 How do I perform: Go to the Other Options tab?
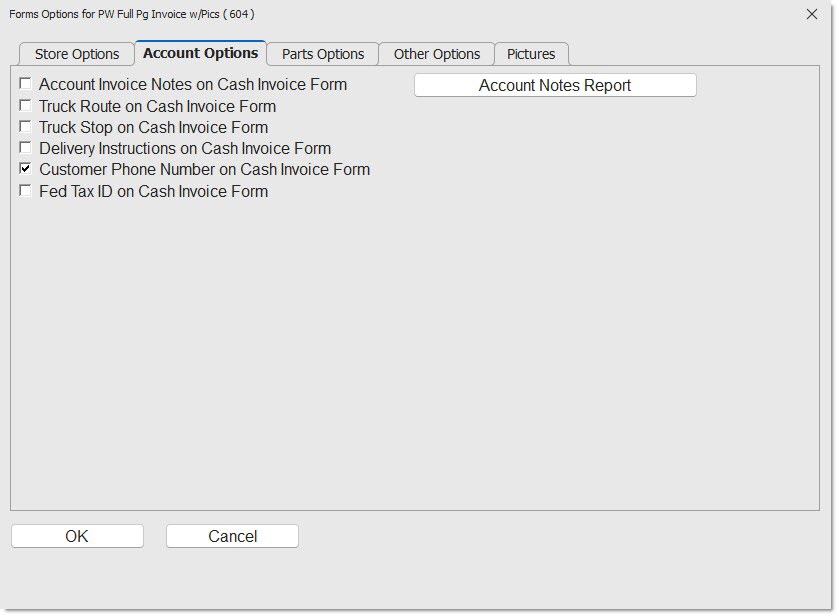(x=436, y=54)
